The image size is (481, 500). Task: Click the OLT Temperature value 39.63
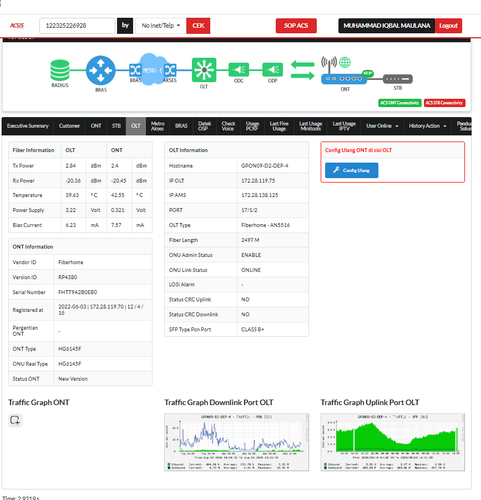pos(72,195)
